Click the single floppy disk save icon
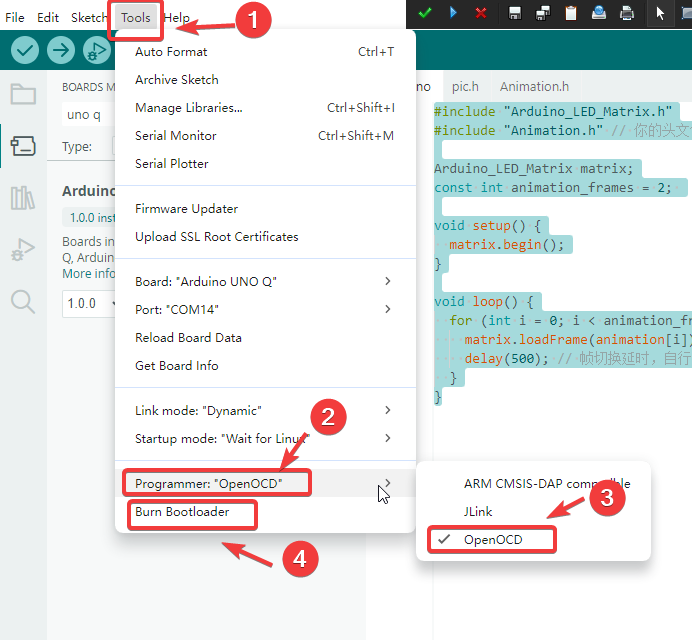The width and height of the screenshot is (692, 640). point(515,13)
